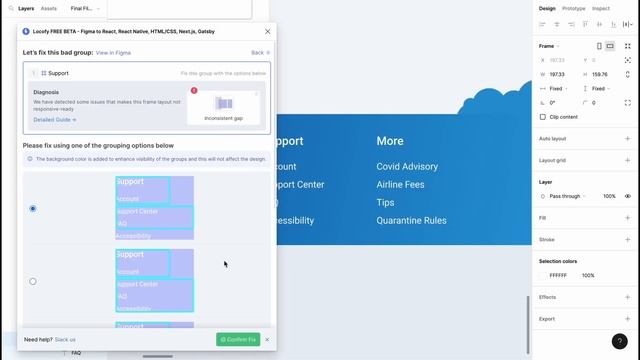This screenshot has width=640, height=360.
Task: Open the Frame type dropdown
Action: coord(549,46)
